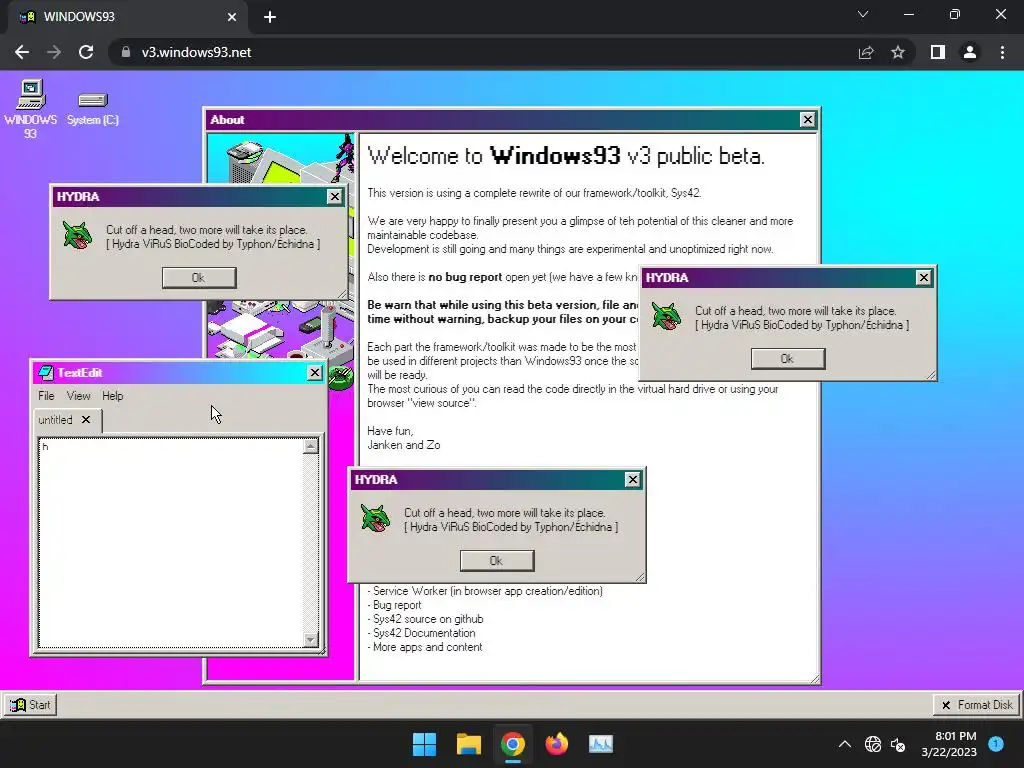Click the WINDOWS93 browser tab
Image resolution: width=1024 pixels, height=768 pixels.
(x=128, y=17)
